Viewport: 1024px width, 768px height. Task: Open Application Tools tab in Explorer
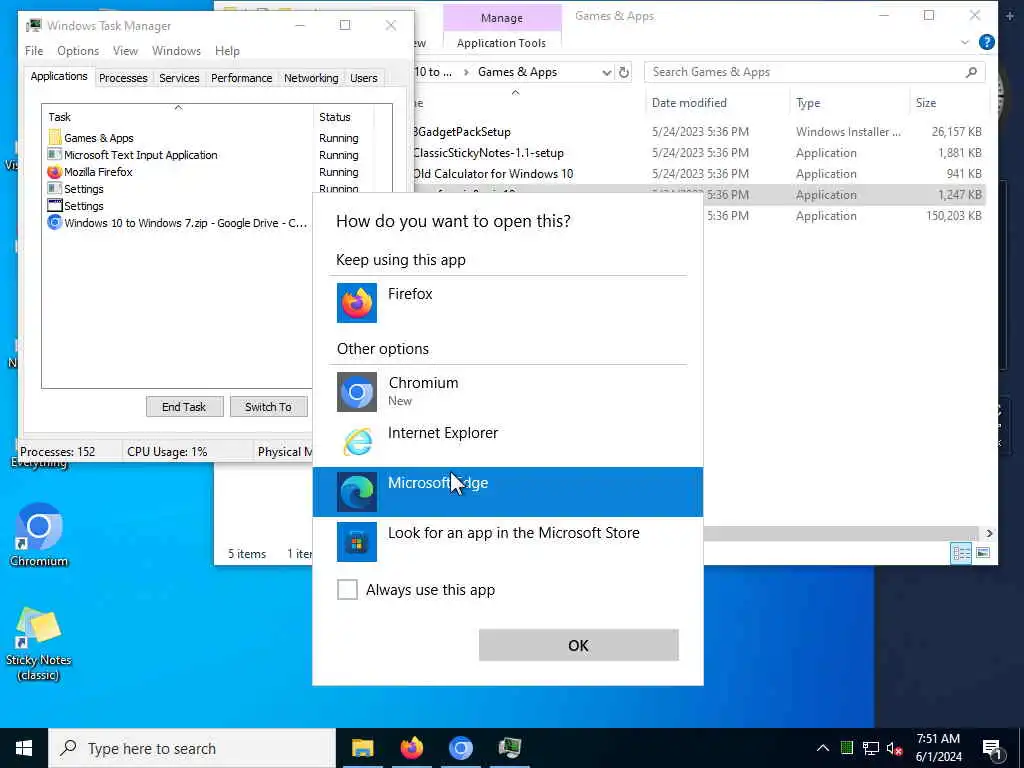click(502, 43)
